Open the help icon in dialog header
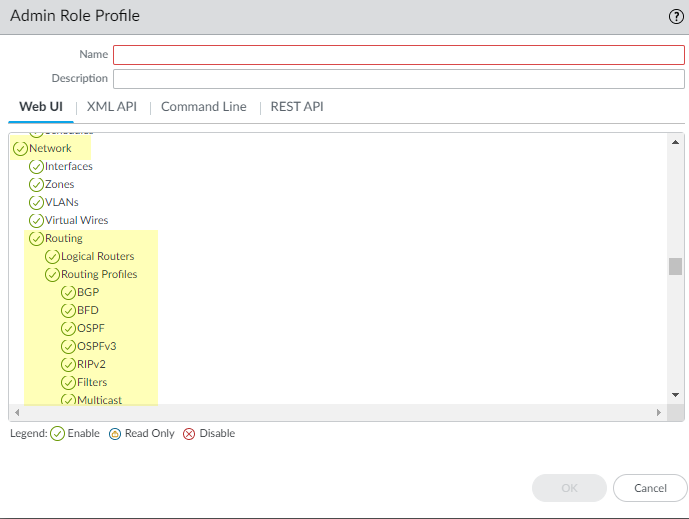689x519 pixels. [676, 17]
